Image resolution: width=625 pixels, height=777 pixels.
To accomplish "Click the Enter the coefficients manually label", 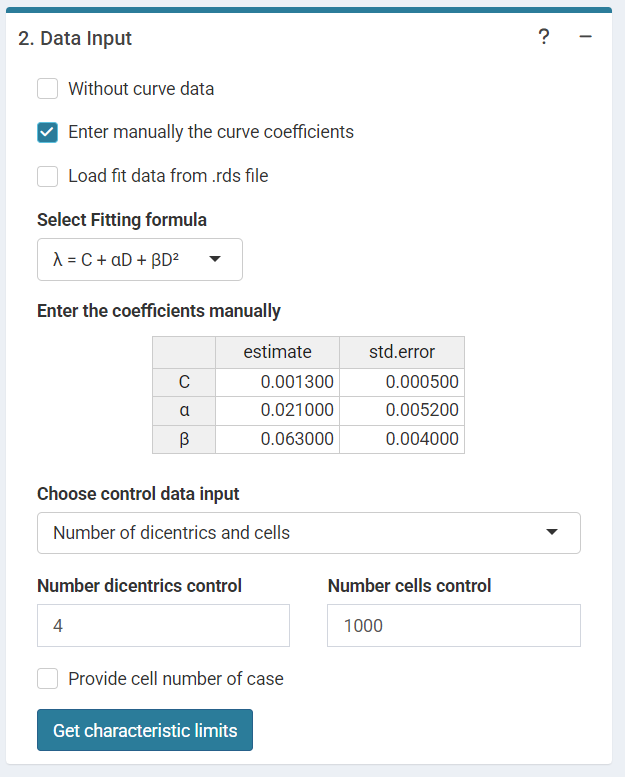I will tap(159, 311).
